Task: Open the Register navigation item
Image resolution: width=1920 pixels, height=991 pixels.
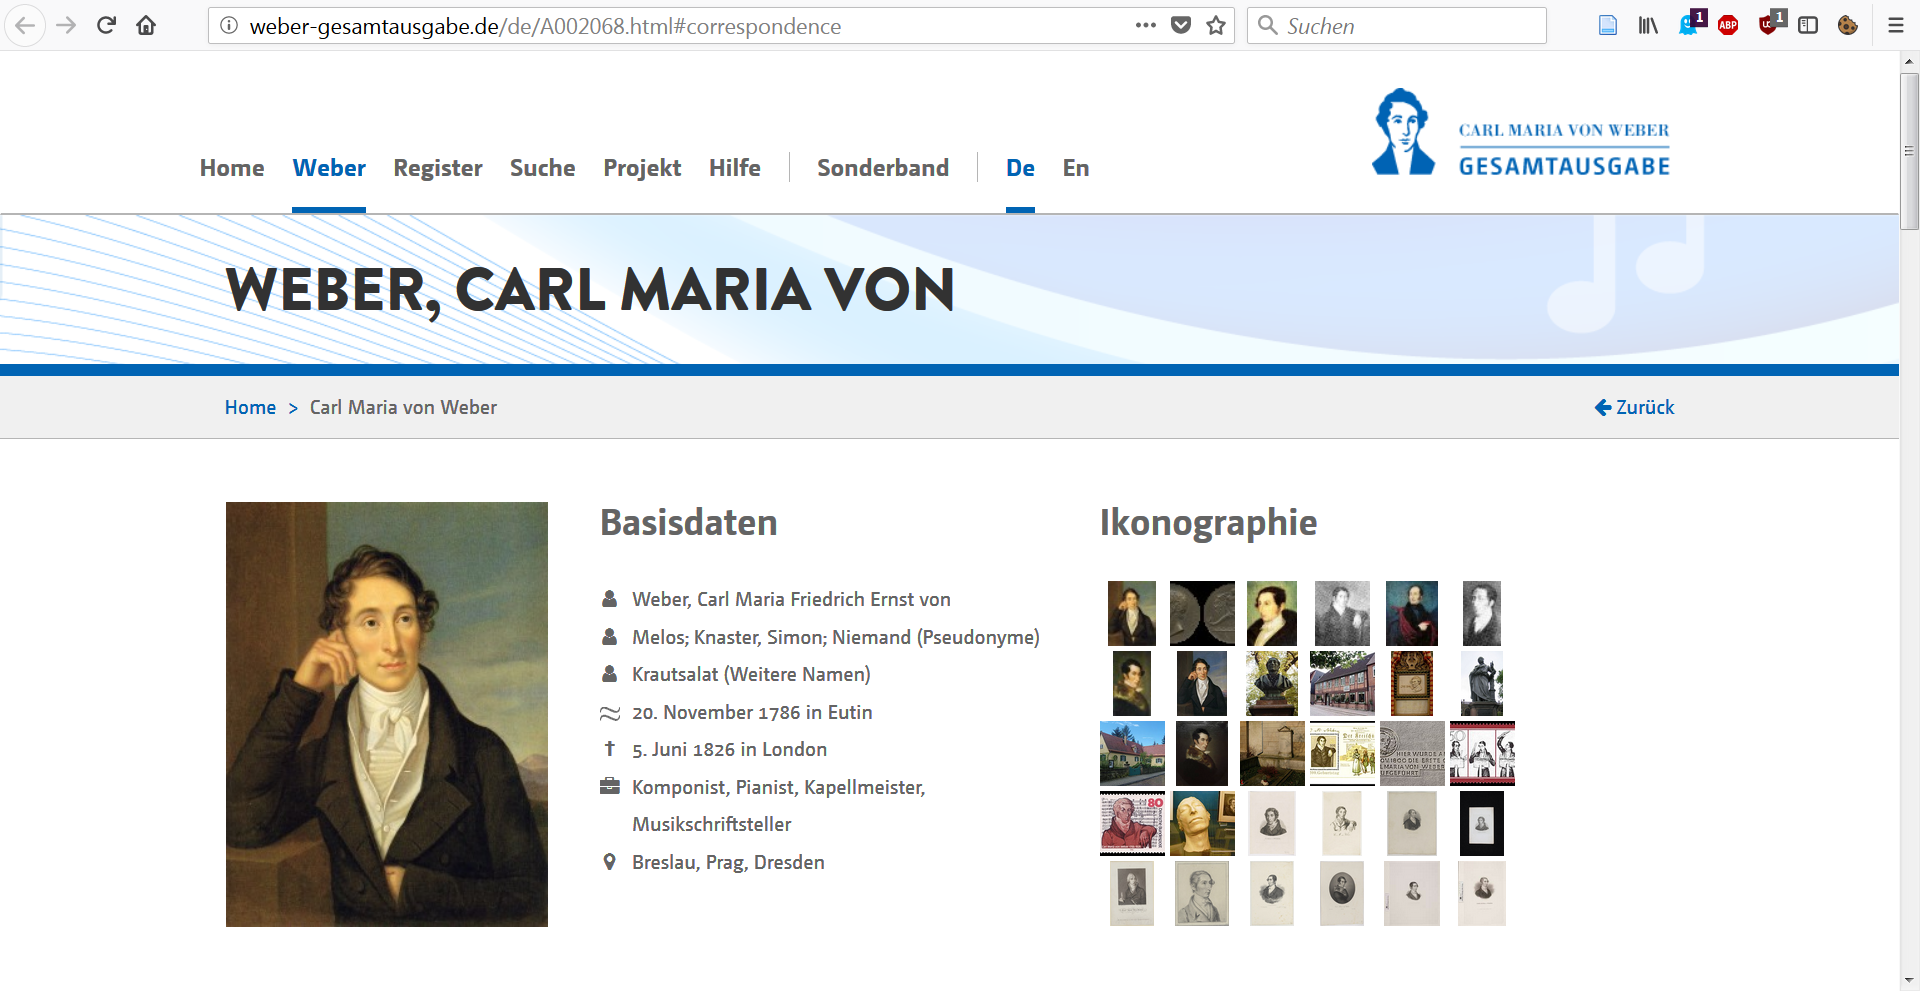Action: pyautogui.click(x=438, y=168)
